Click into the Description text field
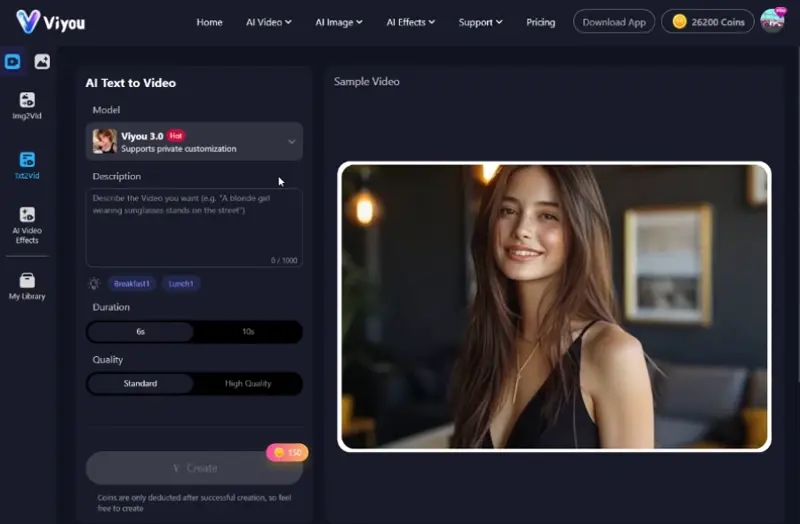The width and height of the screenshot is (800, 524). (x=194, y=227)
